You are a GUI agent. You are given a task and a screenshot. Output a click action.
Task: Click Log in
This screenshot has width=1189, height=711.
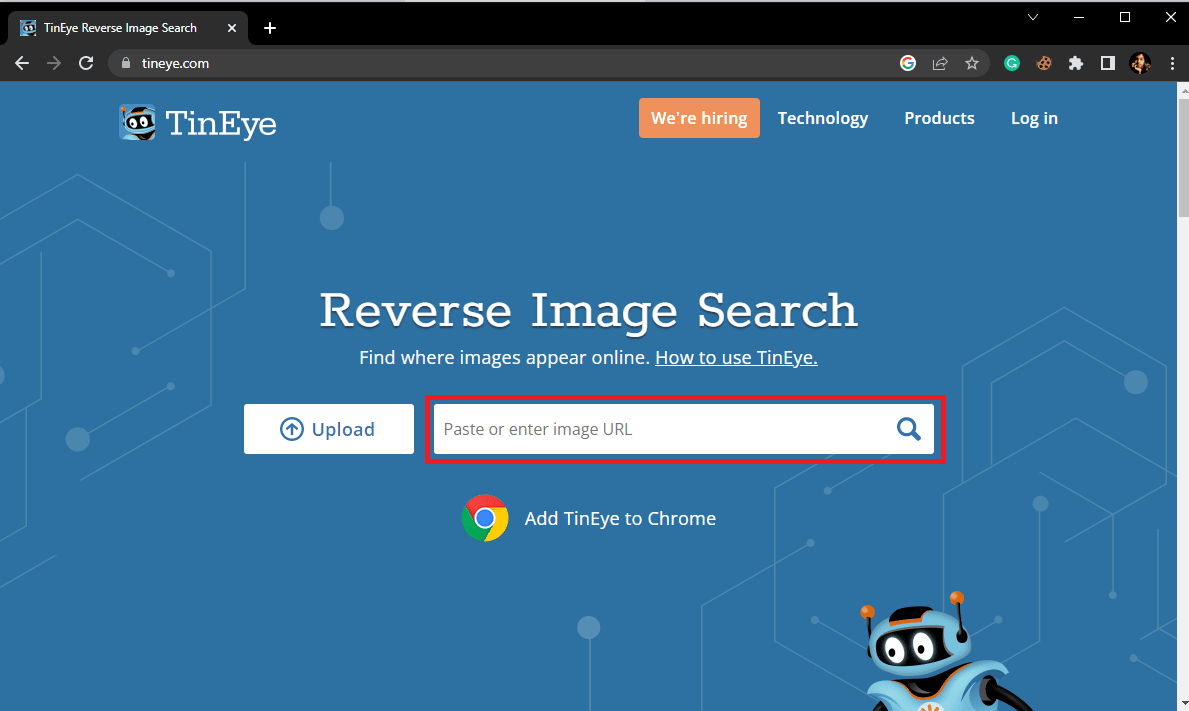[1034, 118]
